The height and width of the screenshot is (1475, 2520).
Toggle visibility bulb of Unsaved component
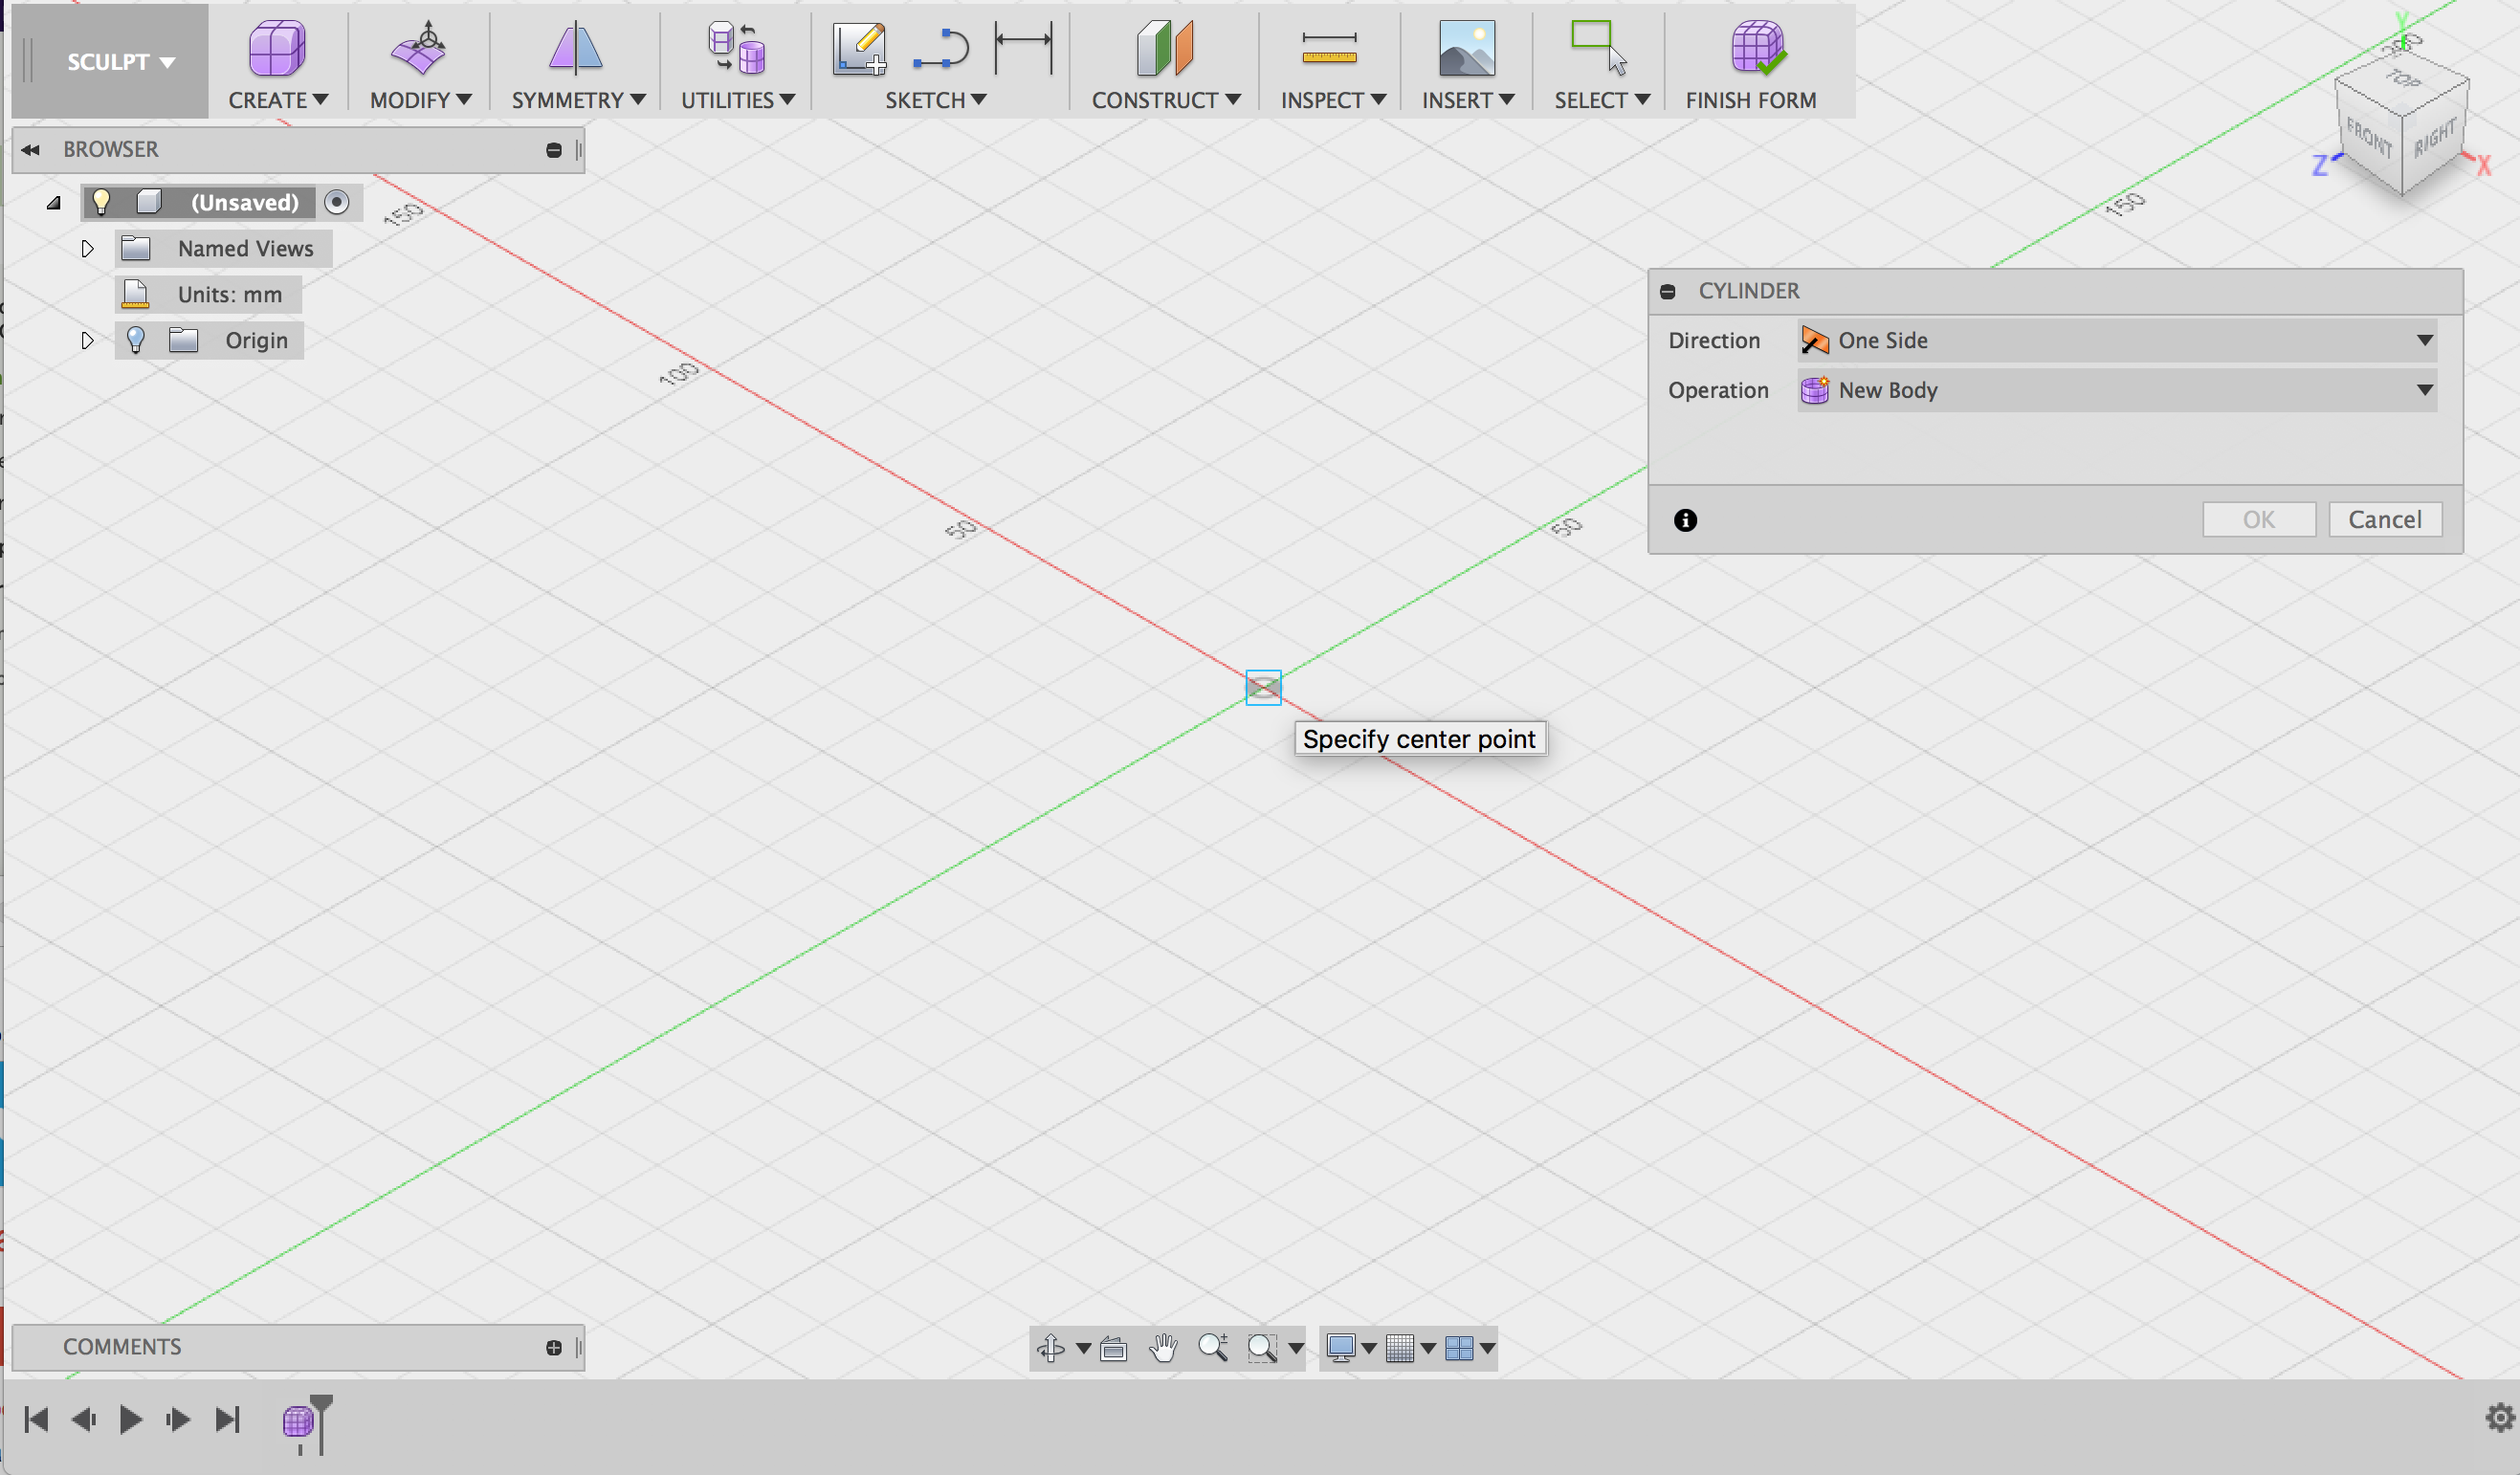[x=101, y=202]
